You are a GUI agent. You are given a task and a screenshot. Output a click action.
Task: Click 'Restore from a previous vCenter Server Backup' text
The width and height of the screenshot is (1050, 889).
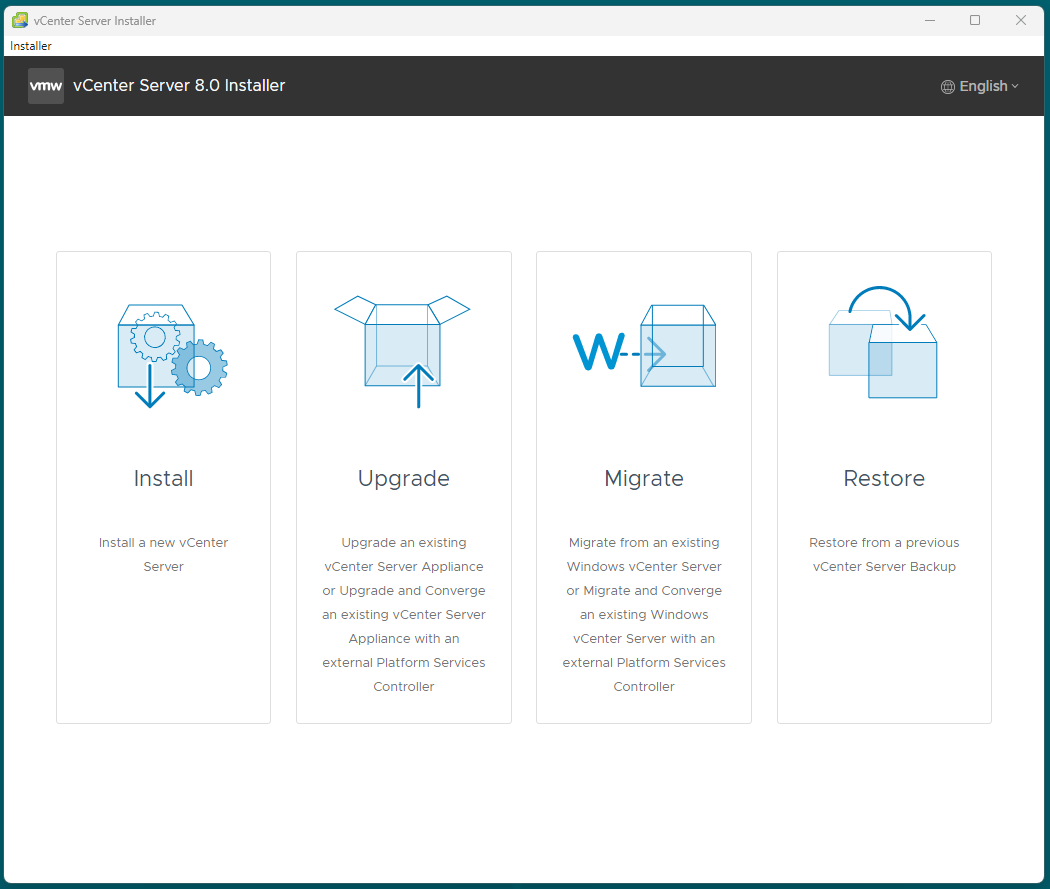click(884, 554)
